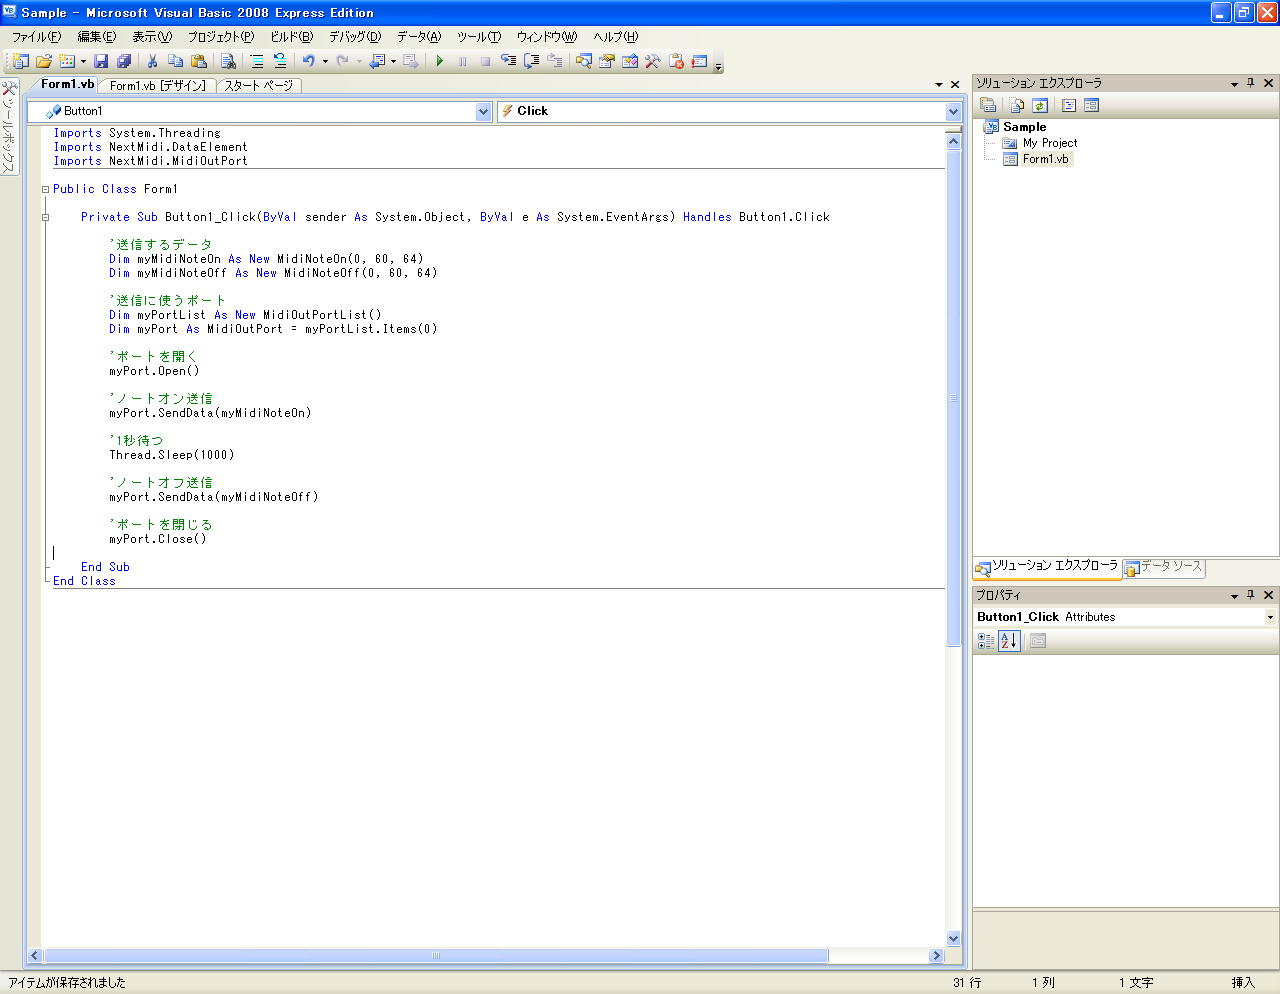This screenshot has width=1280, height=994.
Task: Open View Designer via Solution Explorer icon
Action: (1091, 105)
